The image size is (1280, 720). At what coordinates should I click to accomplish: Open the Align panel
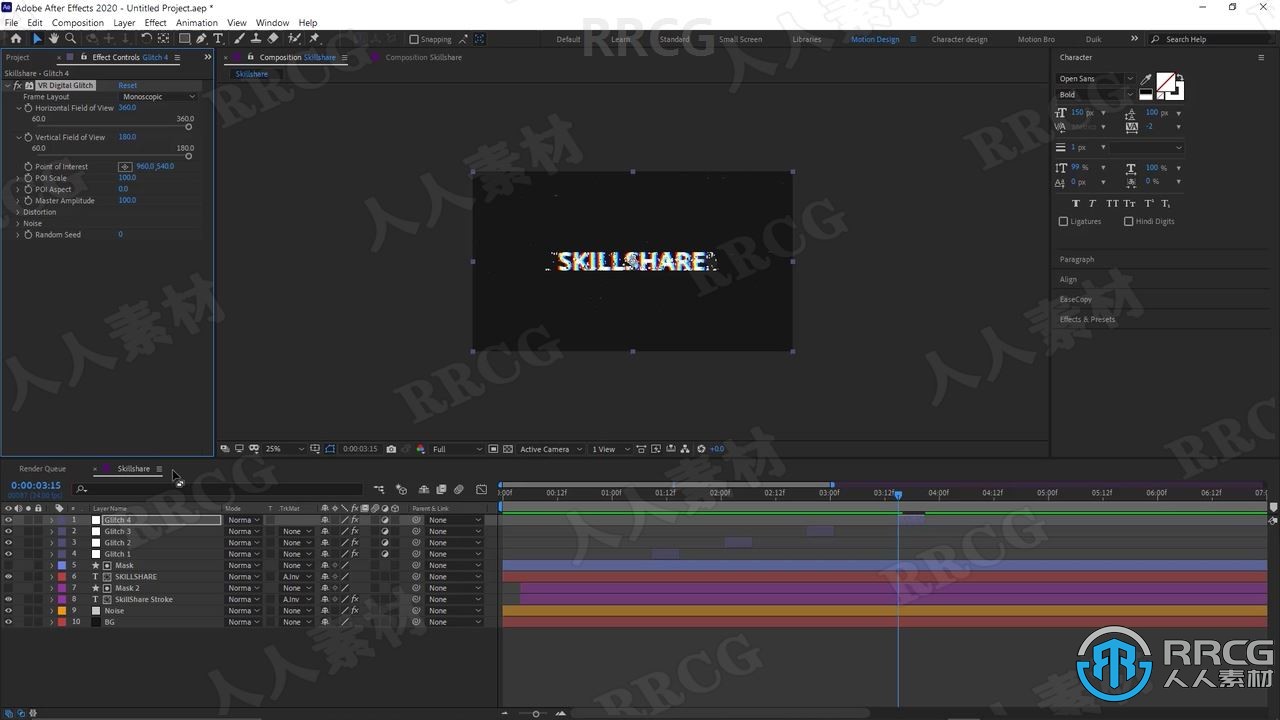(x=1068, y=279)
